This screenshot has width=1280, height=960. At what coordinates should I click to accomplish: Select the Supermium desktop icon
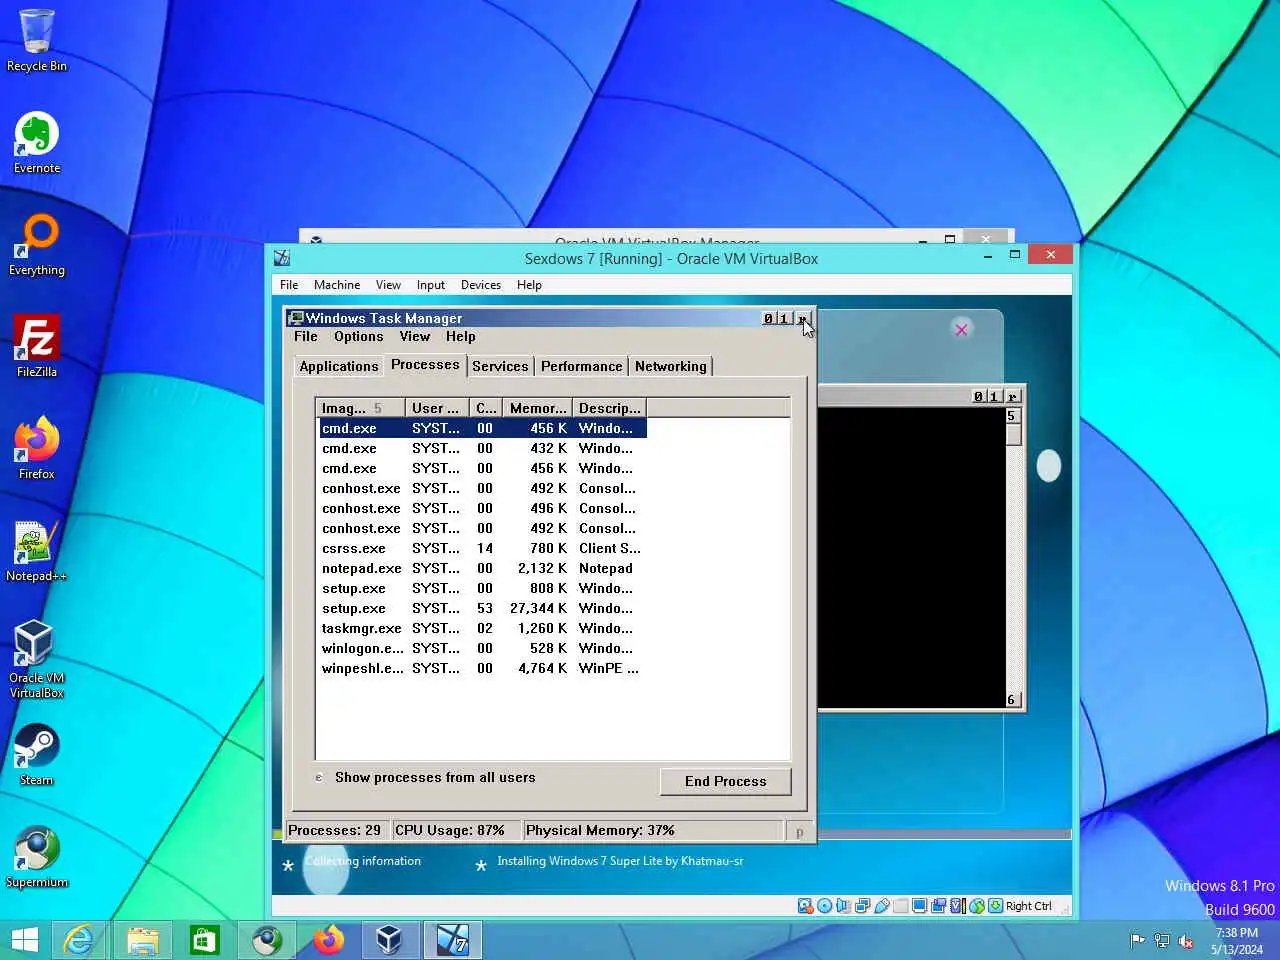37,857
